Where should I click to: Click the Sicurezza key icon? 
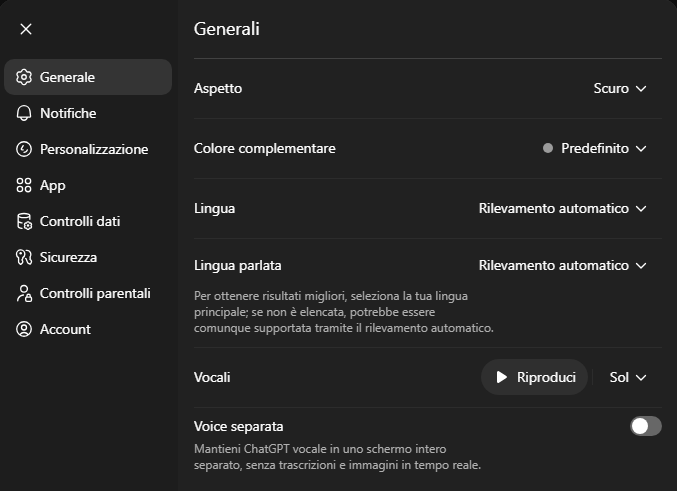[x=25, y=257]
